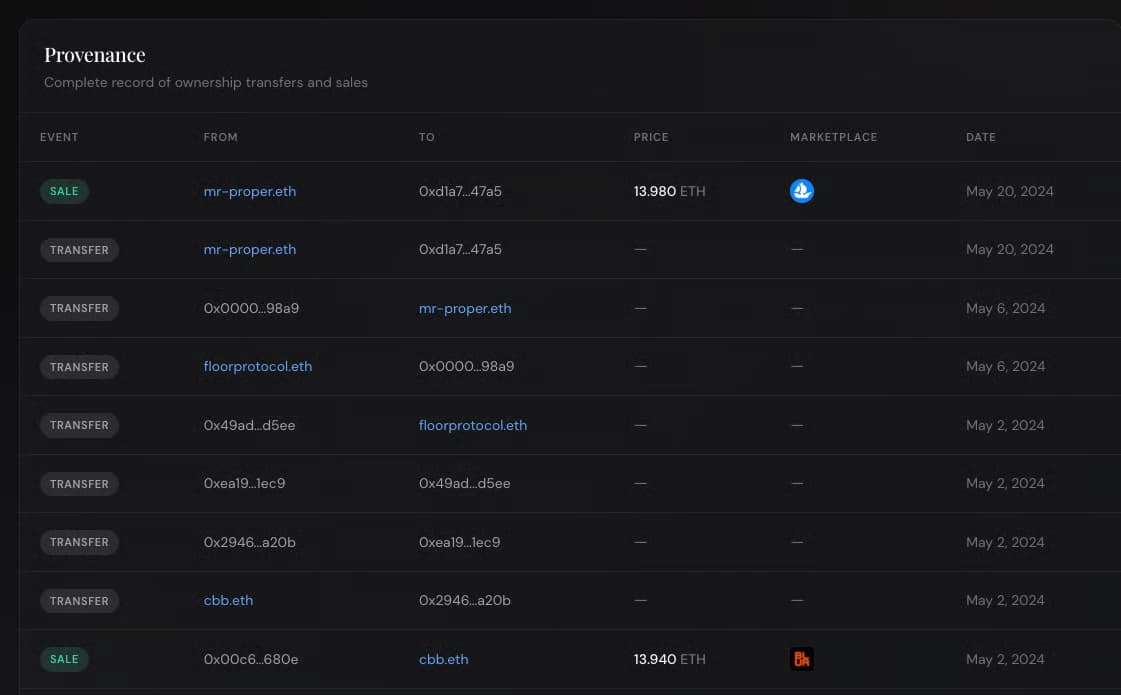
Task: Select the green SALE badge on the top row
Action: click(64, 191)
